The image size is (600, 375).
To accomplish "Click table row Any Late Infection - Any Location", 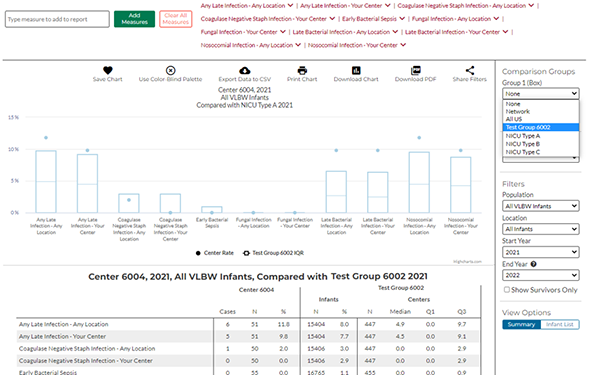I will [248, 324].
